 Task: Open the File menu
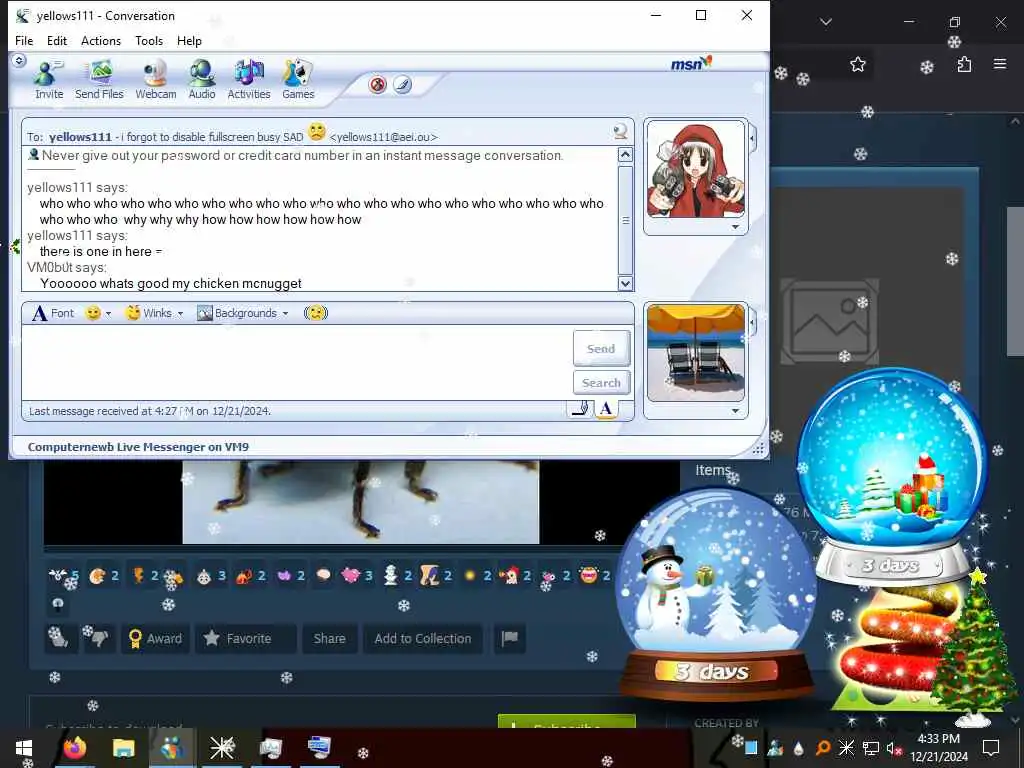24,40
